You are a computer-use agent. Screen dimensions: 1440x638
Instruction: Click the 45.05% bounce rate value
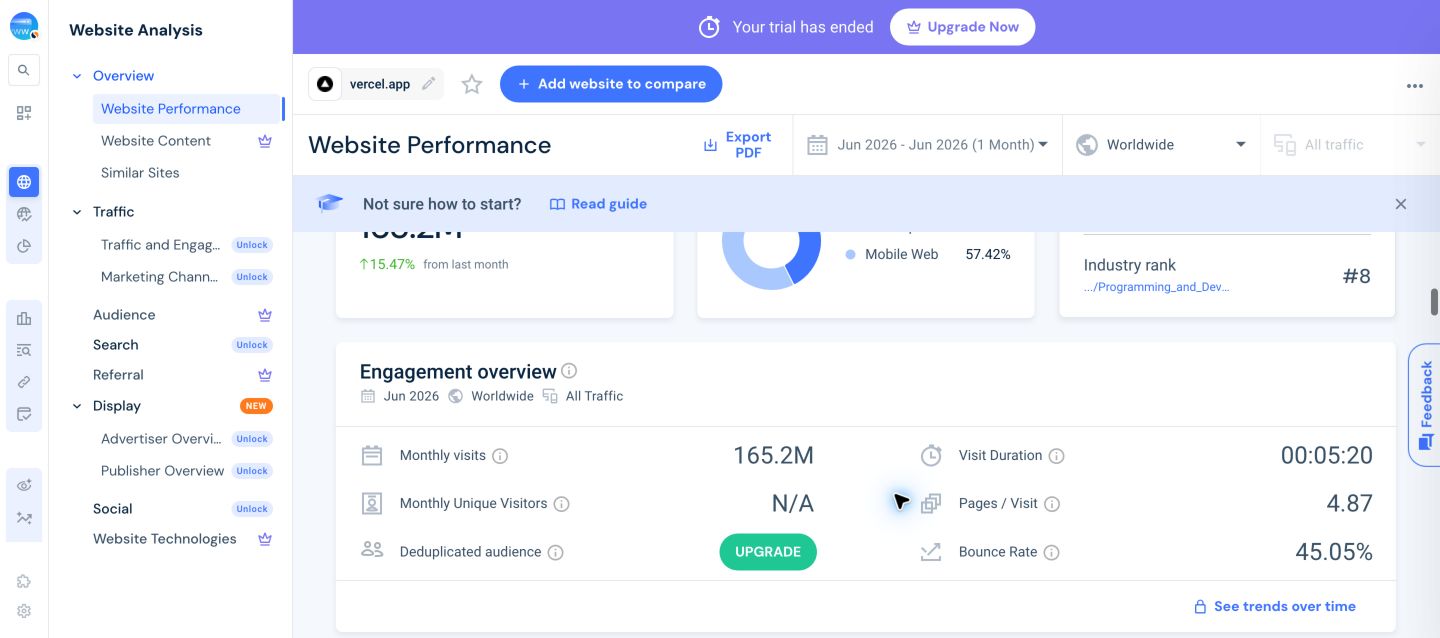tap(1334, 552)
